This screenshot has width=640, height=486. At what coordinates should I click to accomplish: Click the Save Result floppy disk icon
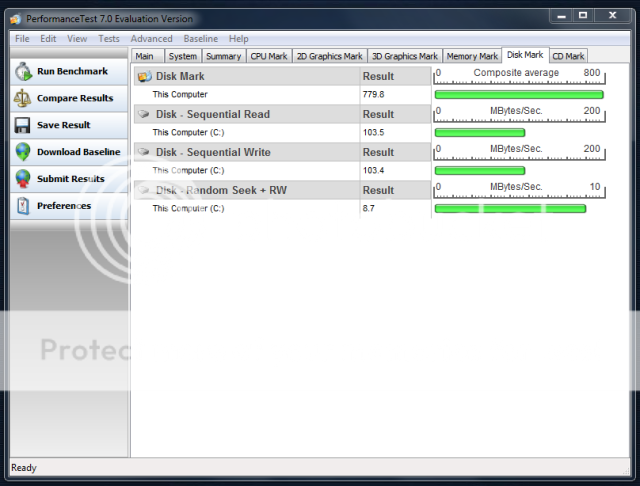(x=22, y=125)
